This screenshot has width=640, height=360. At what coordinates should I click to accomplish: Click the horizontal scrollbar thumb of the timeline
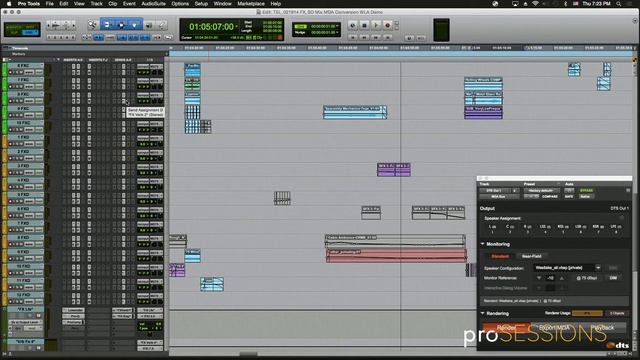[x=248, y=354]
